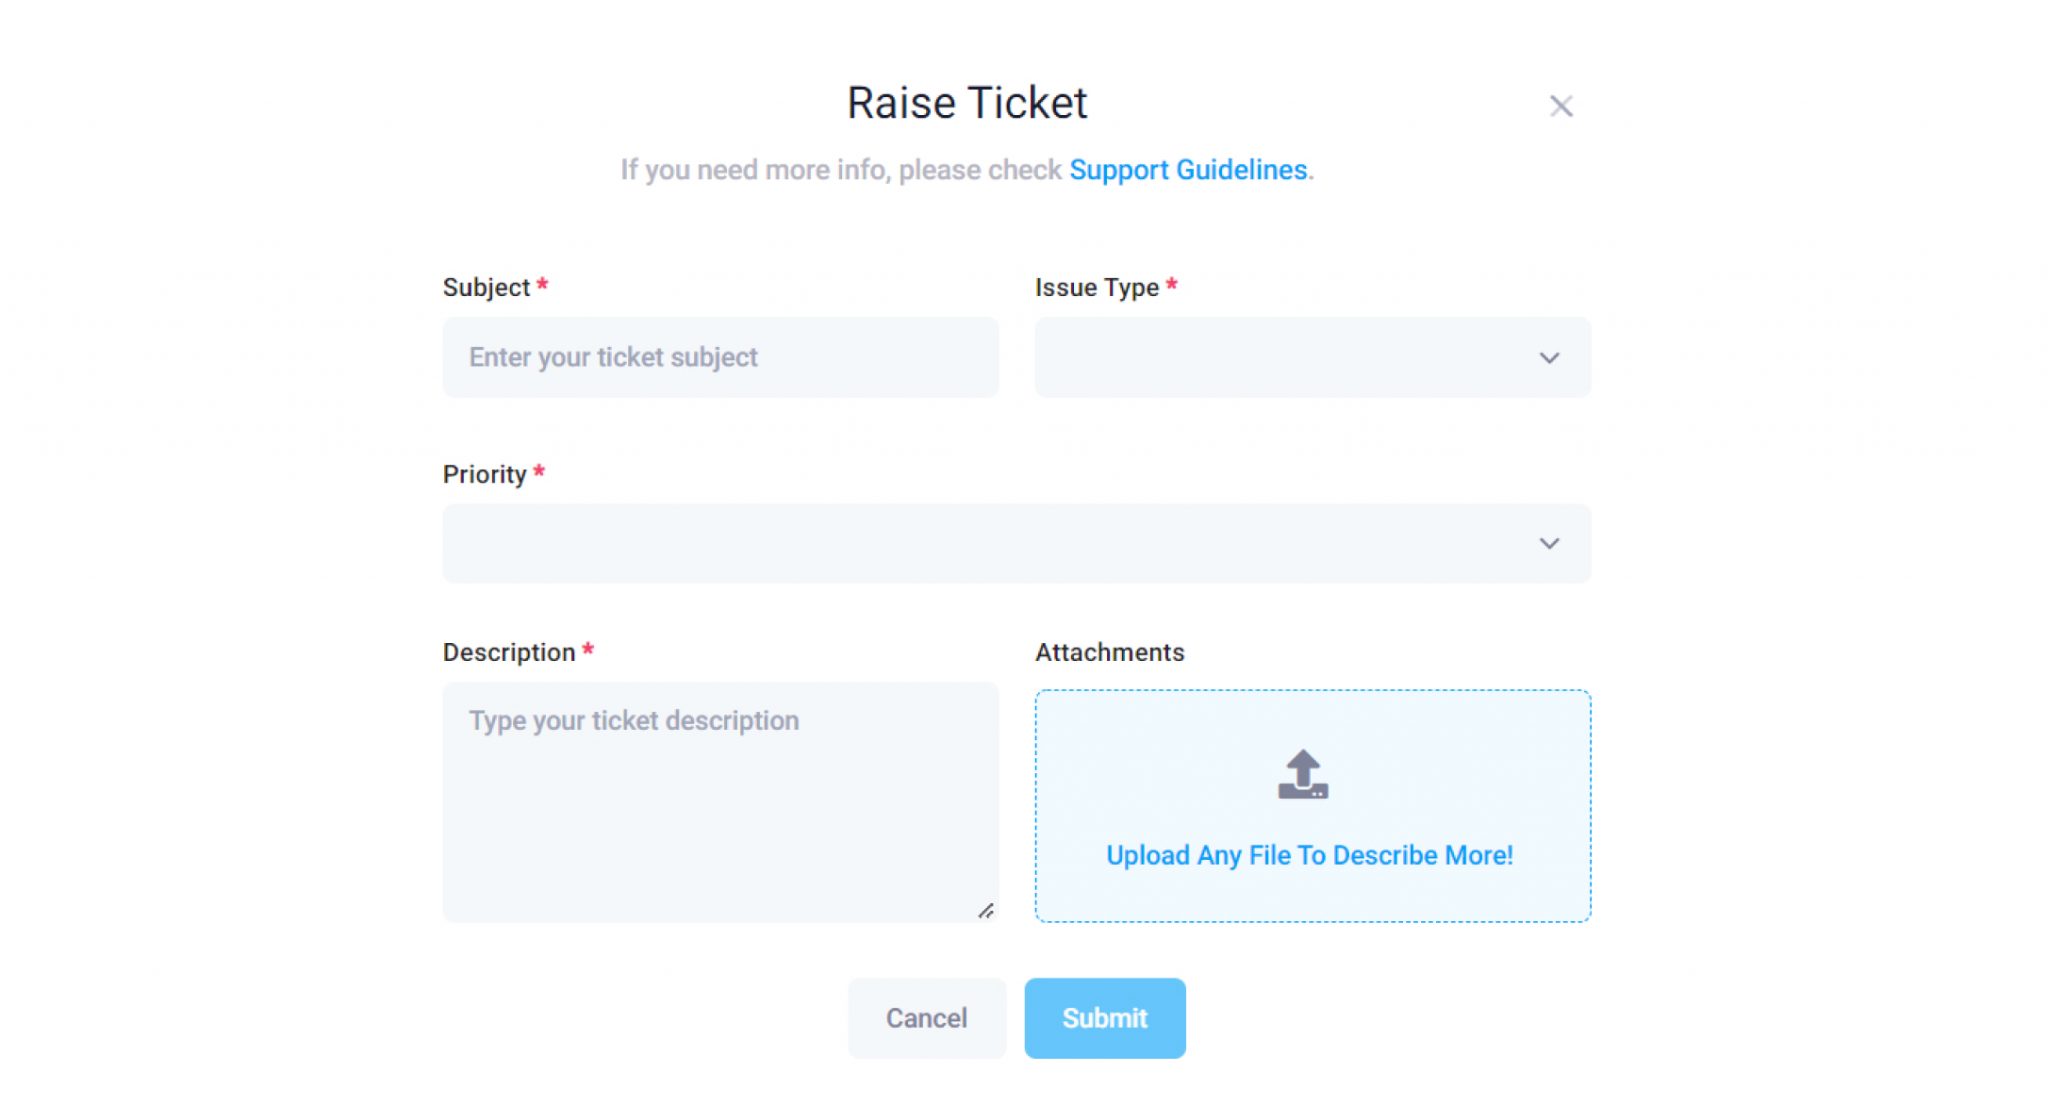2048x1105 pixels.
Task: Click the Priority chevron arrow
Action: (1549, 544)
